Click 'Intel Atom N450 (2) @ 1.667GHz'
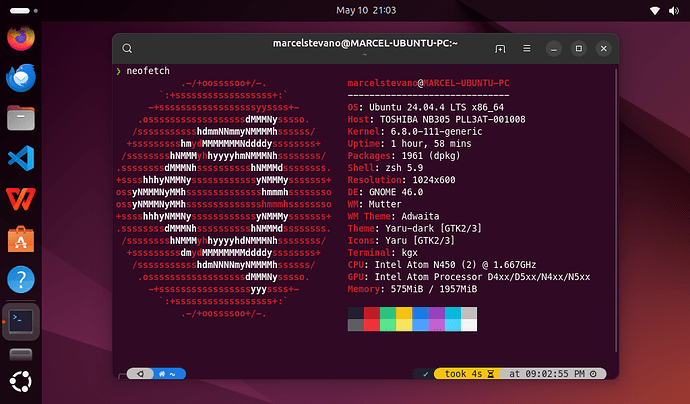 point(455,265)
